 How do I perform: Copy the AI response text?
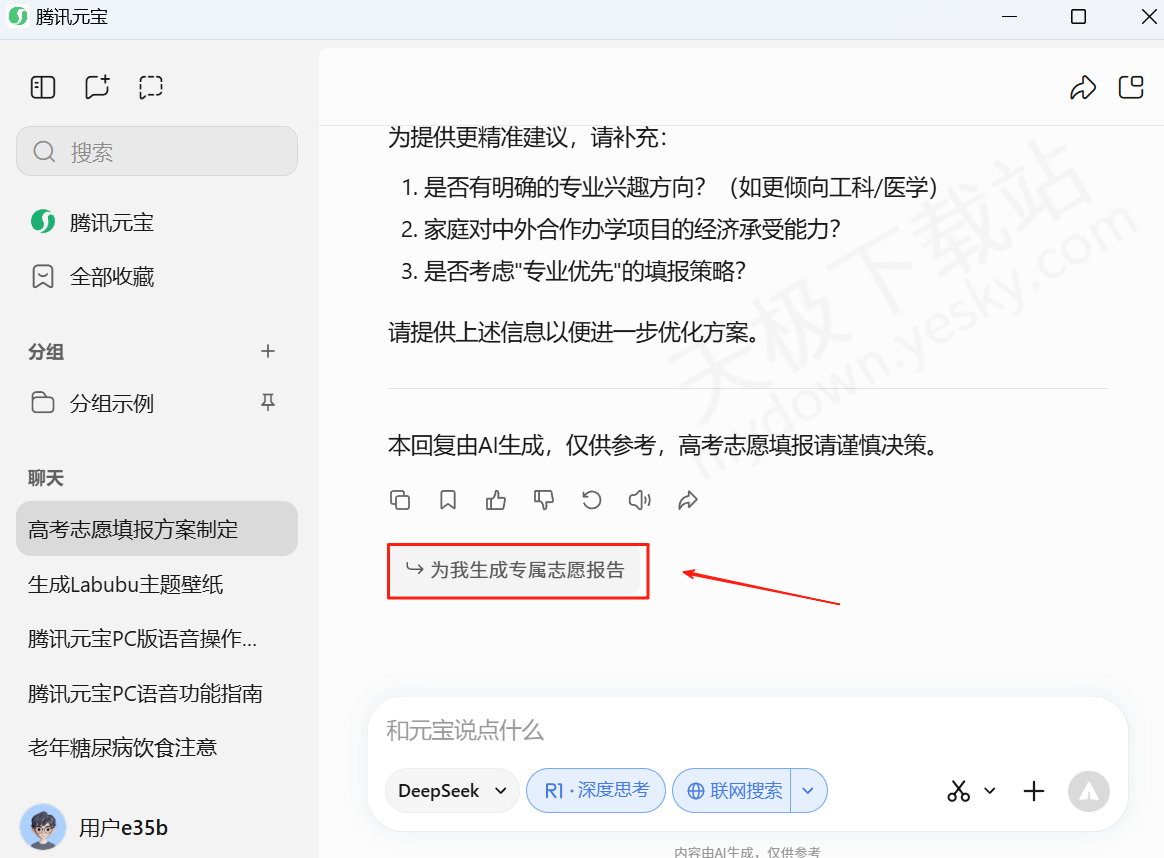click(400, 500)
